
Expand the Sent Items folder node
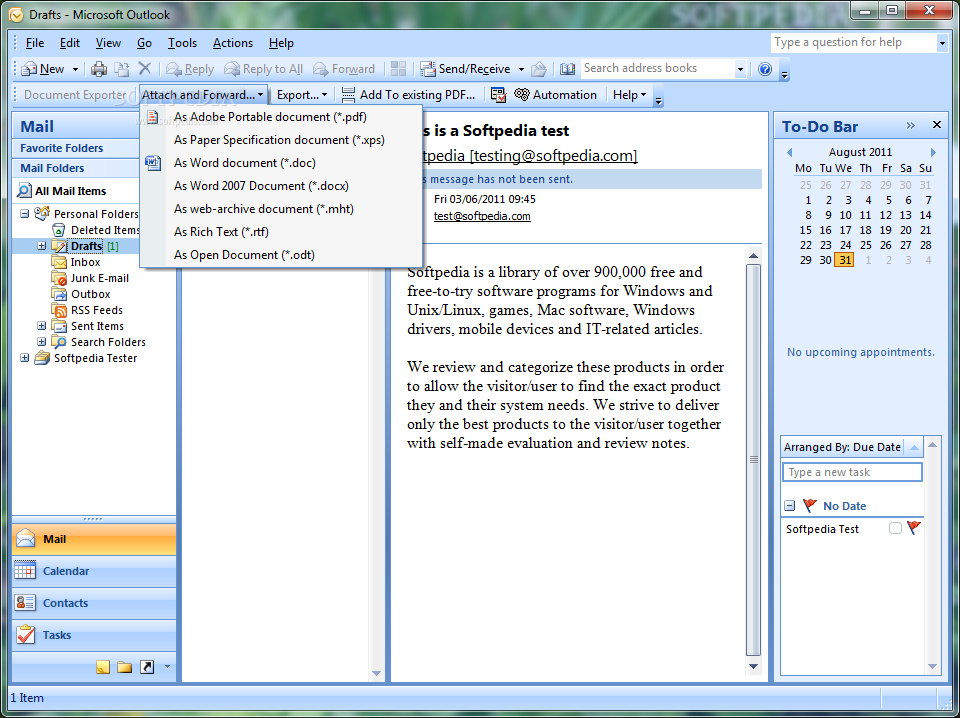pyautogui.click(x=42, y=326)
